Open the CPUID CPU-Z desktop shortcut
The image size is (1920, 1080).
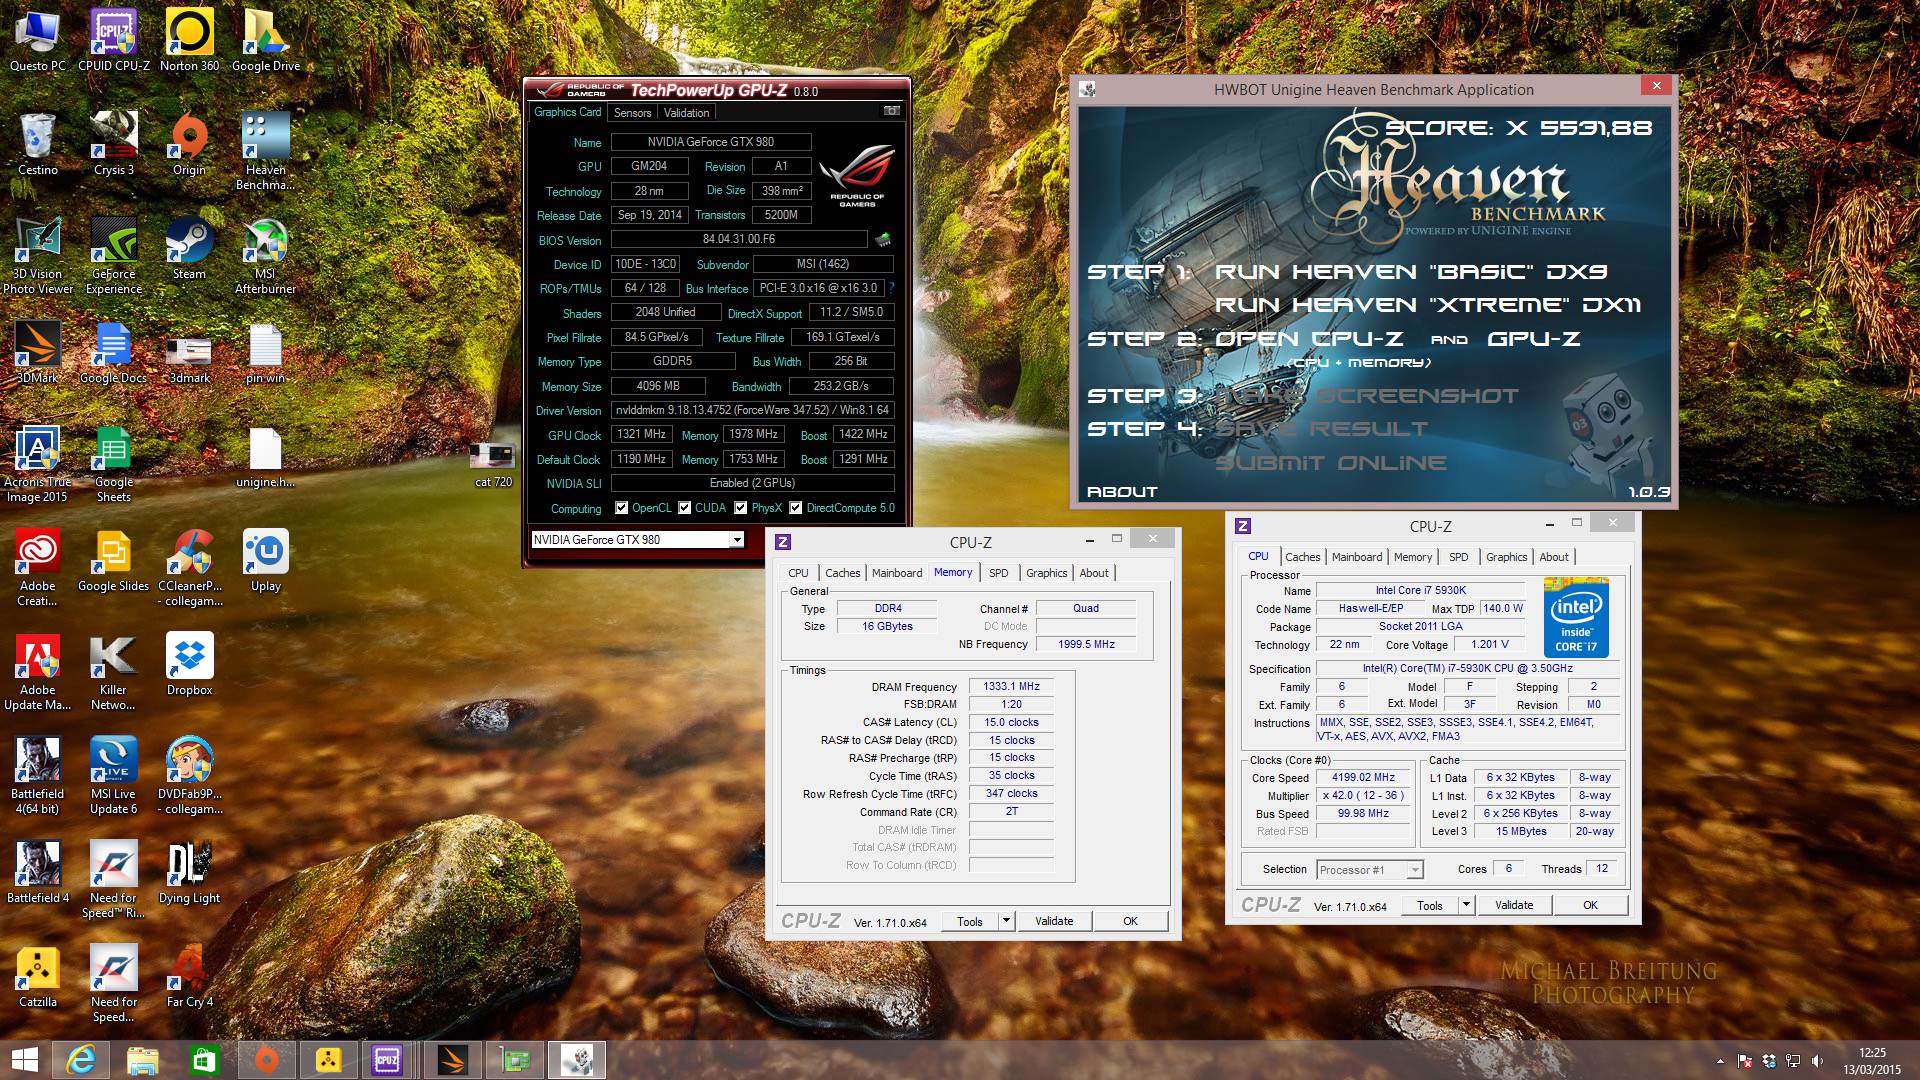click(x=114, y=40)
